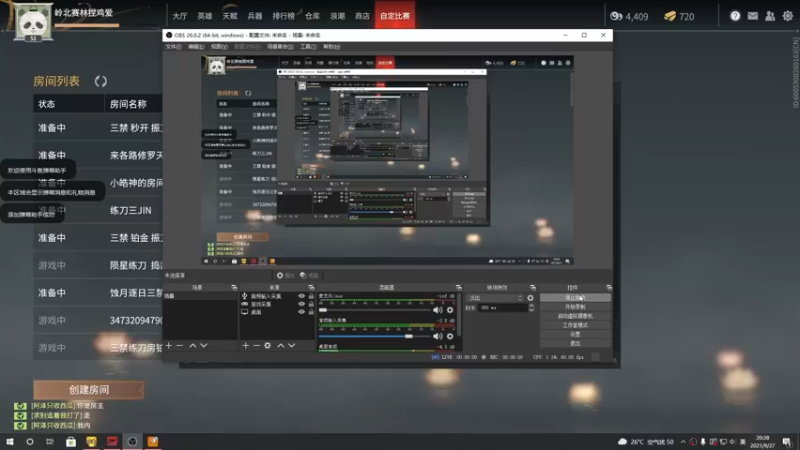Click 停止推流 in OBS controls
The height and width of the screenshot is (450, 800).
575,297
